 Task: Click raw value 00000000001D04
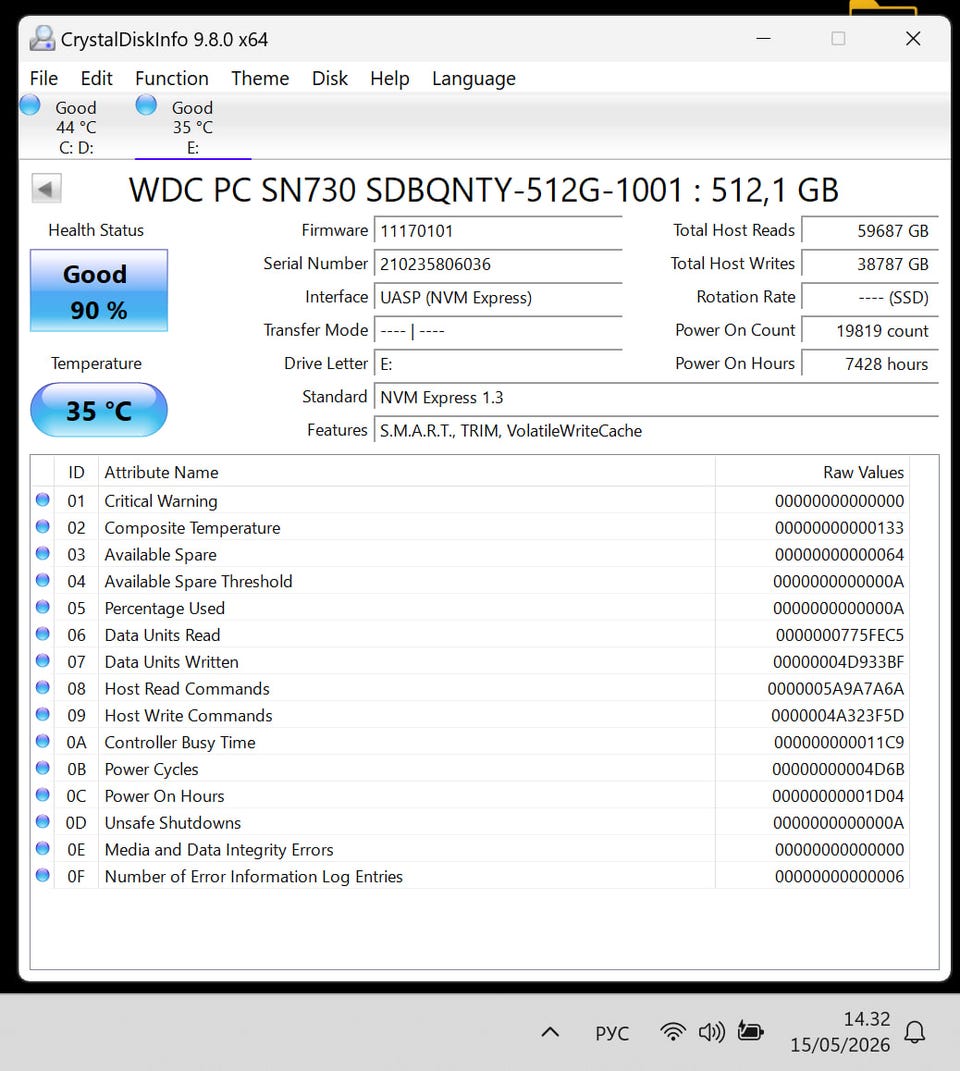(x=838, y=796)
